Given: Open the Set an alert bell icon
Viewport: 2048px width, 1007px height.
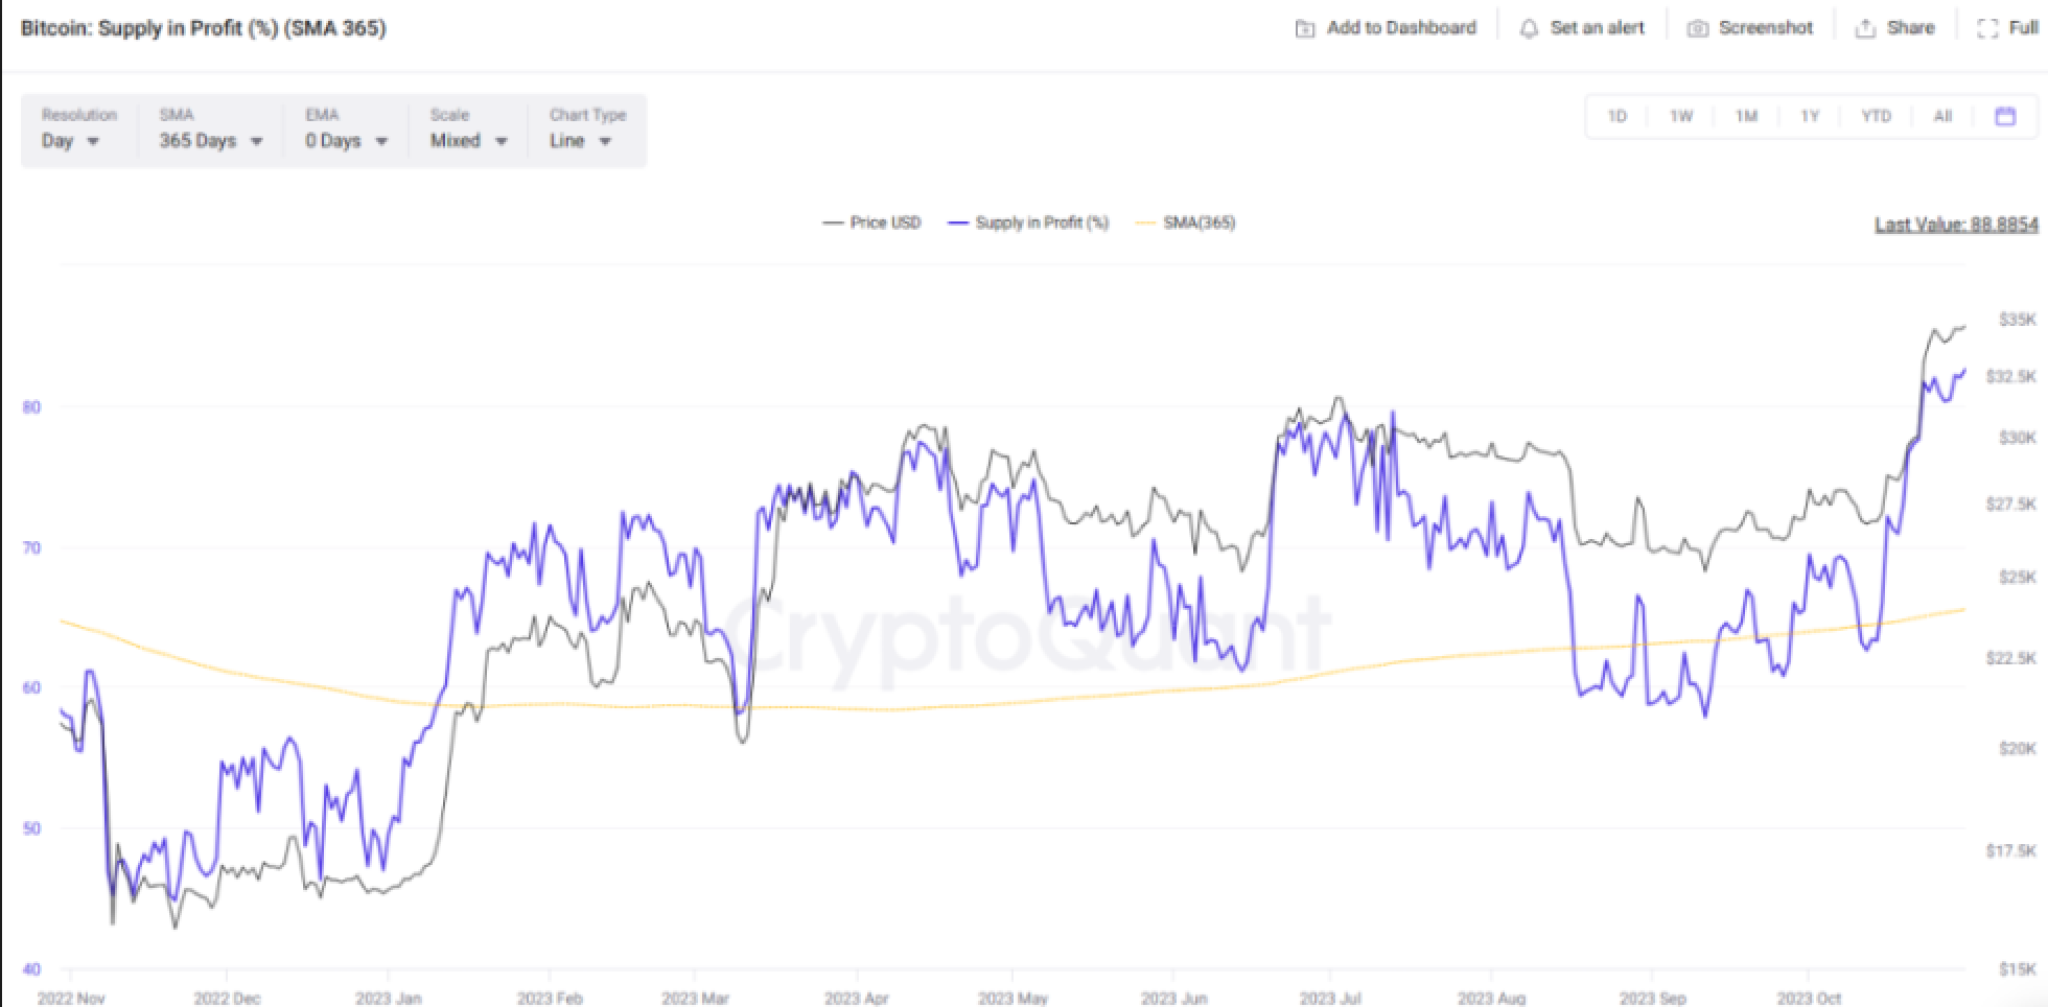Looking at the screenshot, I should point(1527,28).
